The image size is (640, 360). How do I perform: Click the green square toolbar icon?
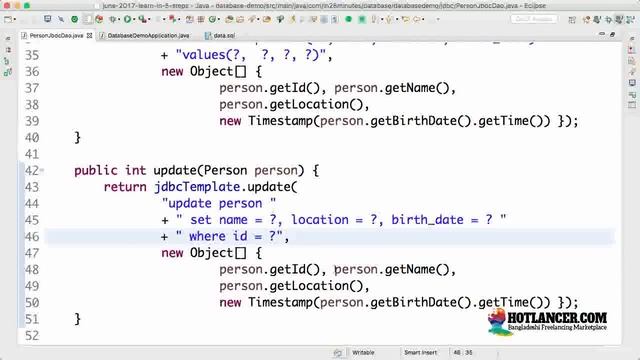click(362, 19)
